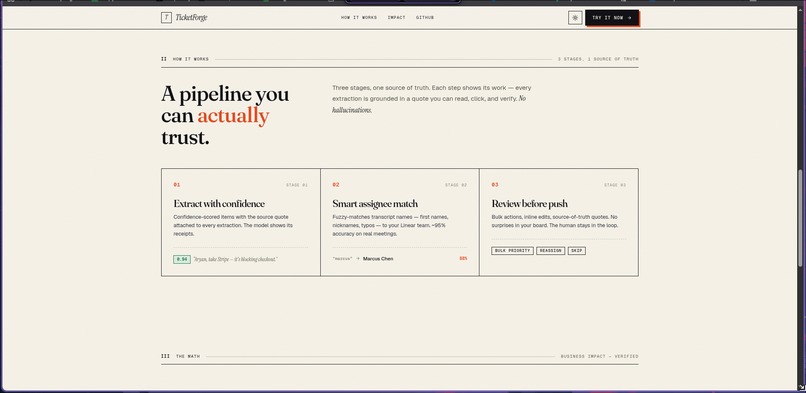Click the Marcus Chen matched name

378,259
